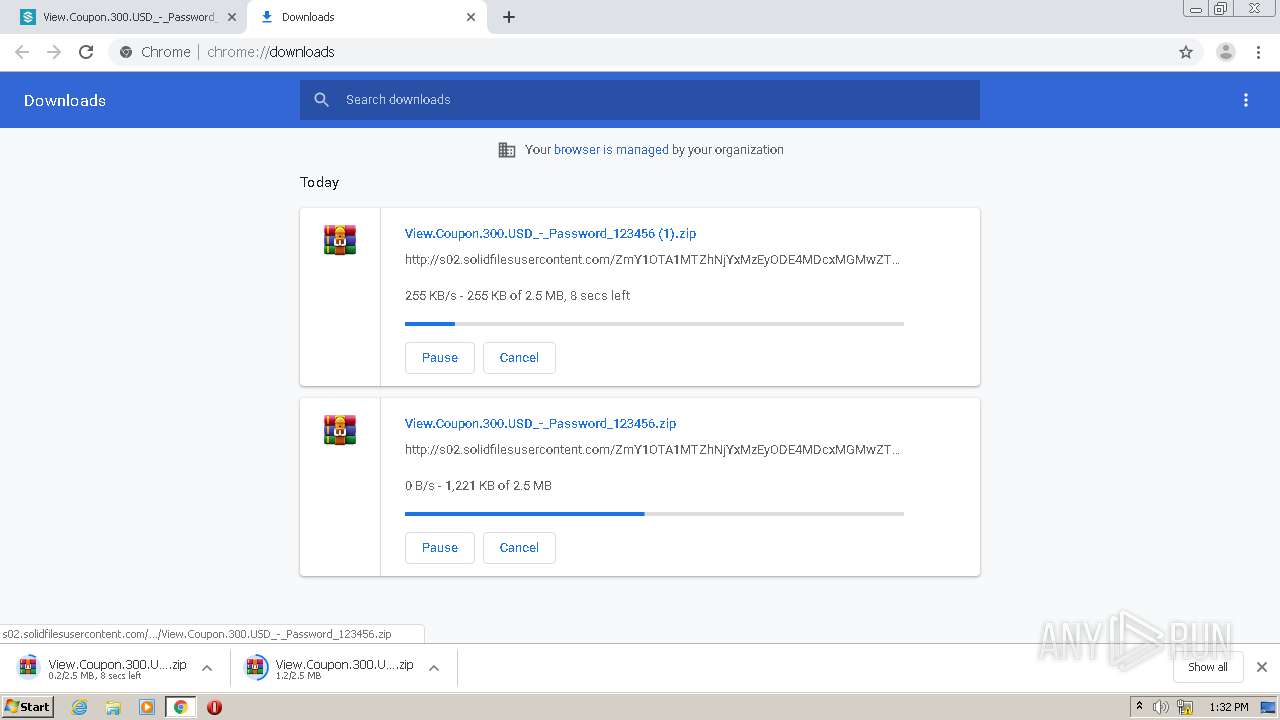Click the WinRAR icon of the second zip download
The height and width of the screenshot is (720, 1280).
[340, 430]
